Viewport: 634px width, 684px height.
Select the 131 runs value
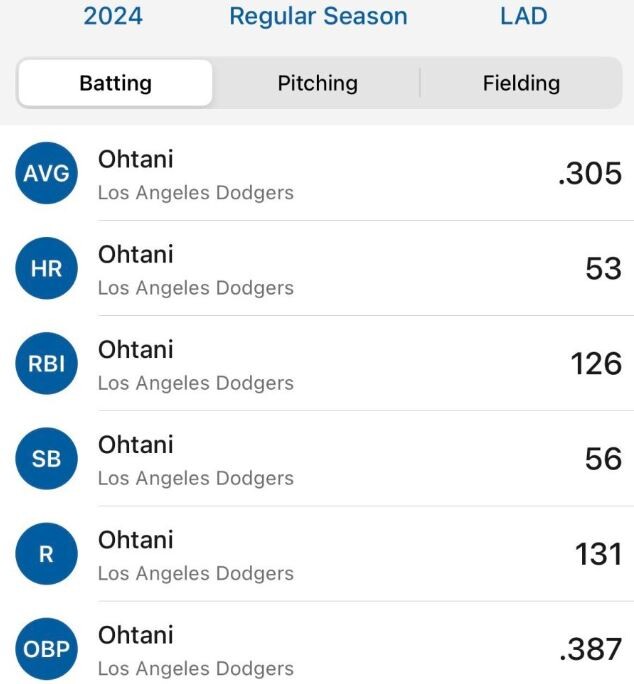pyautogui.click(x=598, y=554)
